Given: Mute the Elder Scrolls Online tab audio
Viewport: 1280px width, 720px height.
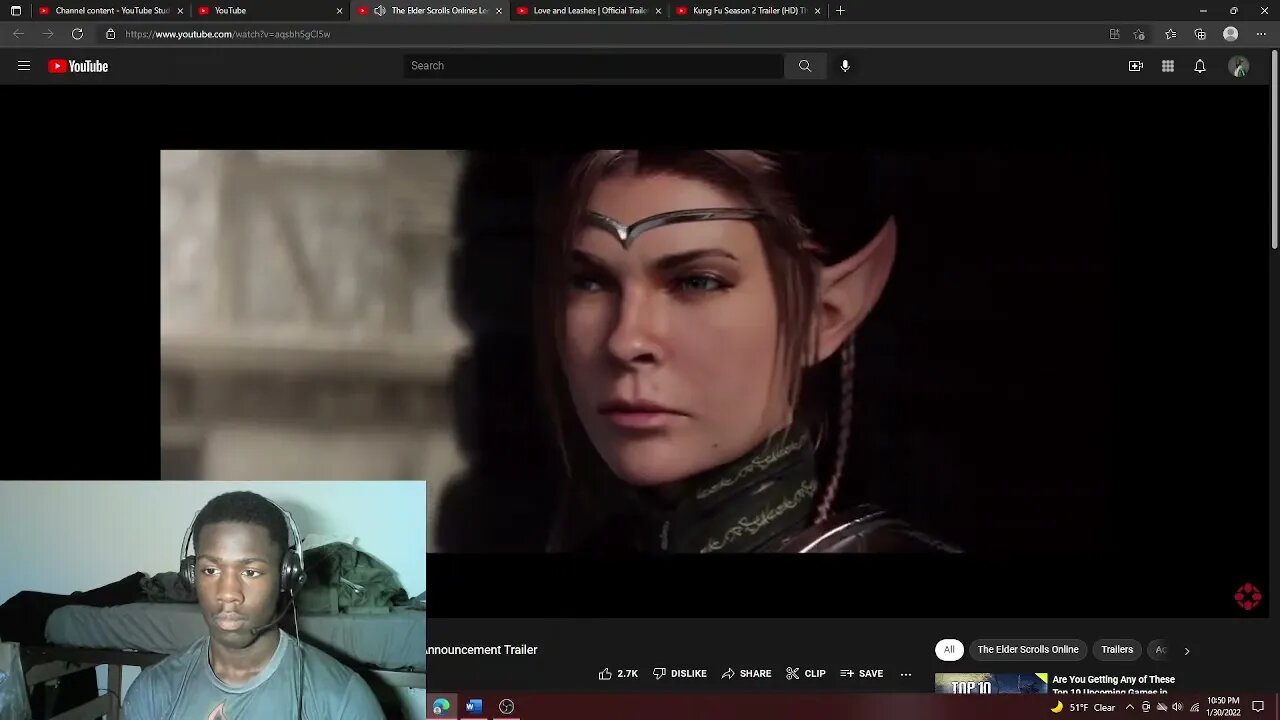Looking at the screenshot, I should coord(379,11).
